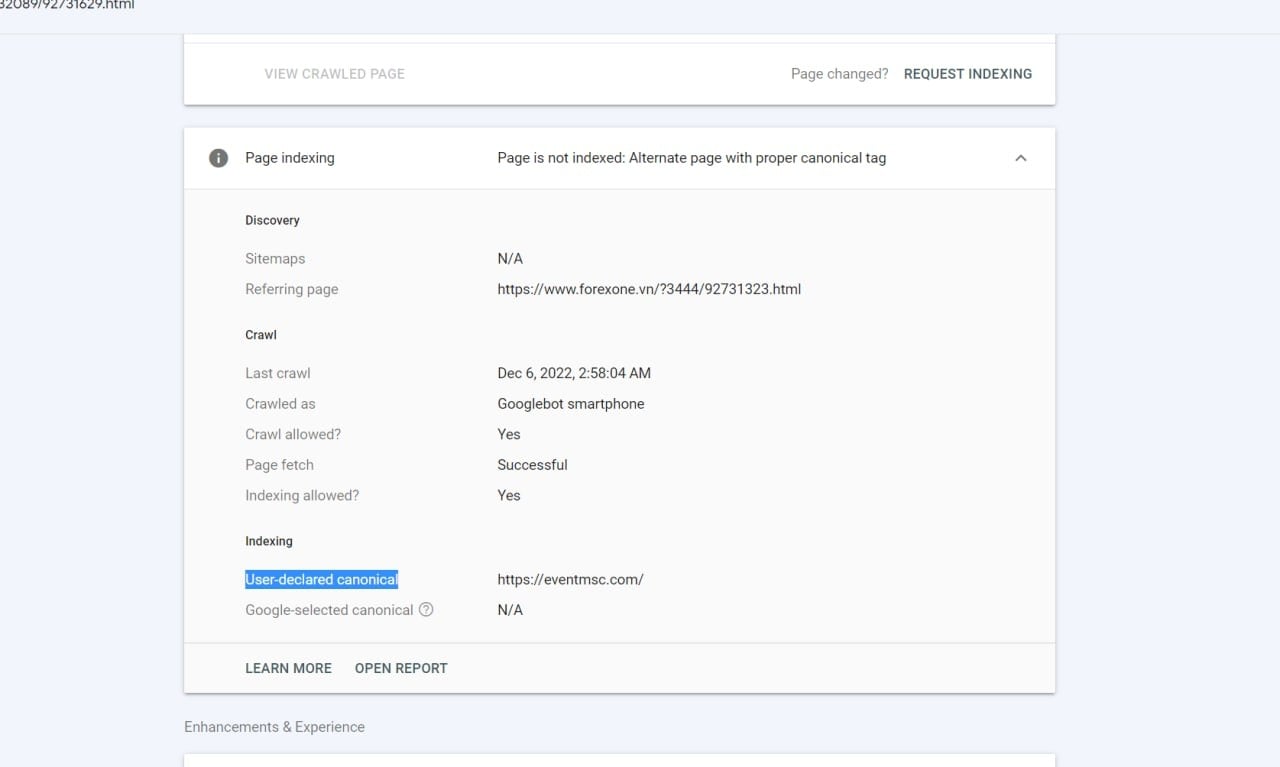The image size is (1280, 767).
Task: Click the LEARN MORE link
Action: 288,668
